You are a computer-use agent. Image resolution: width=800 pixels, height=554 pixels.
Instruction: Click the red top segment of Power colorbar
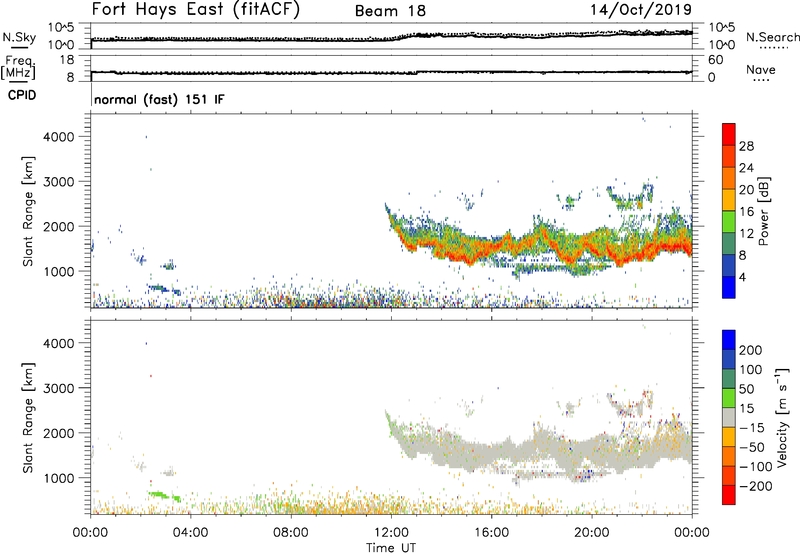(x=729, y=134)
